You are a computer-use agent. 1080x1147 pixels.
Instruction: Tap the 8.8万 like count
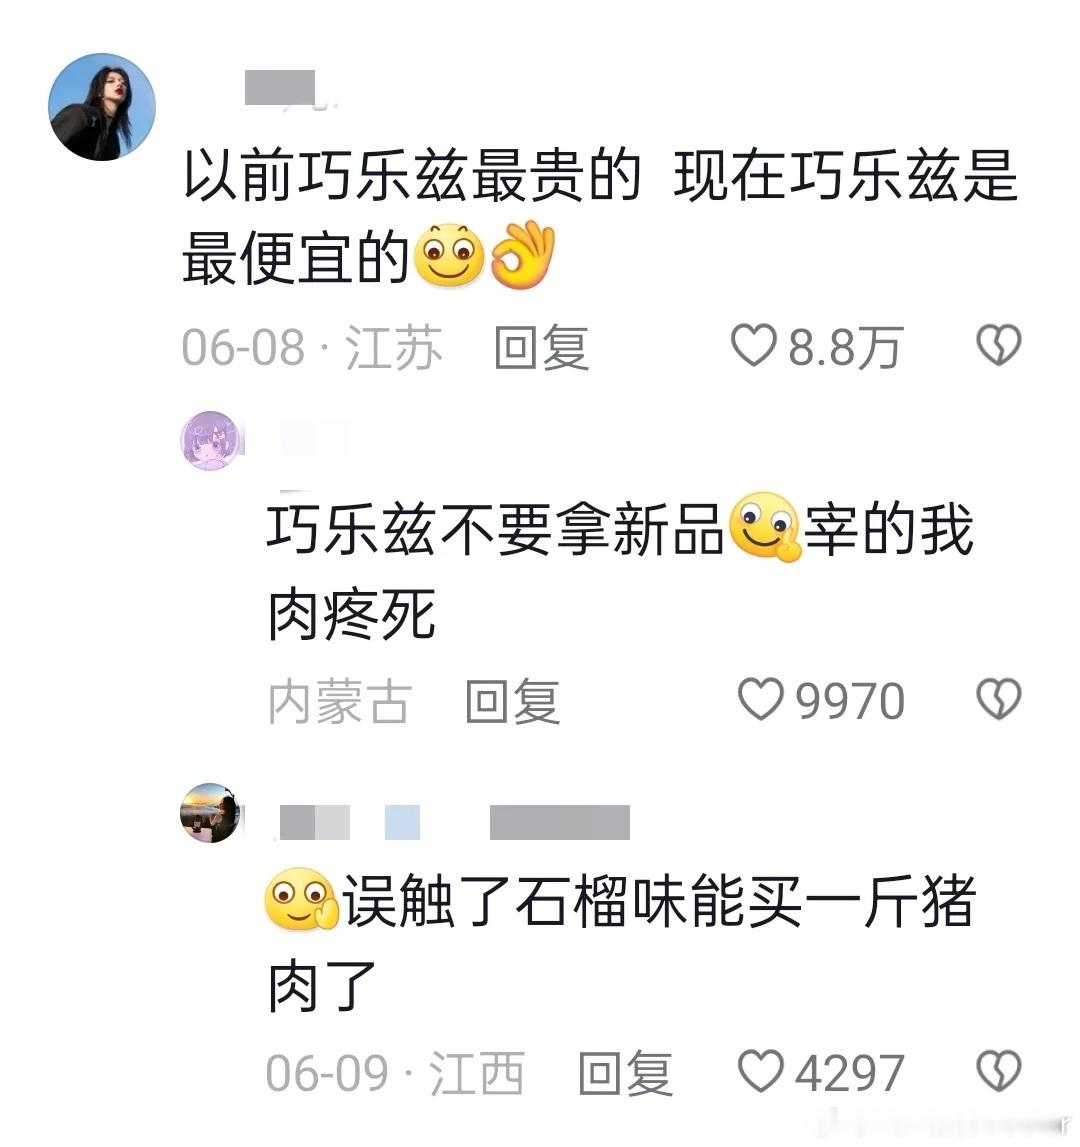(x=844, y=347)
